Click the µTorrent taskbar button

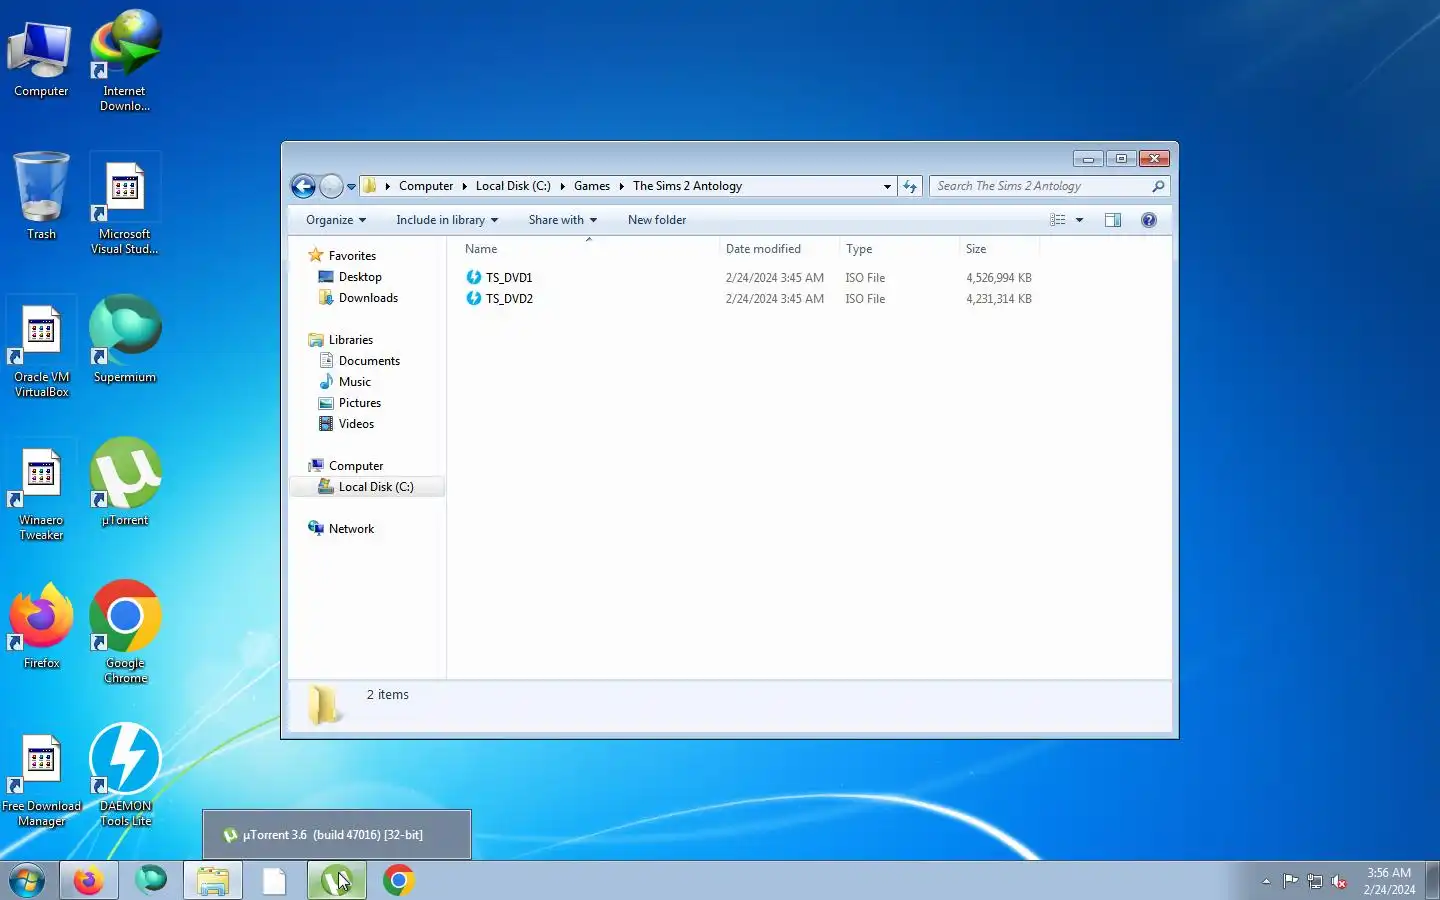337,881
